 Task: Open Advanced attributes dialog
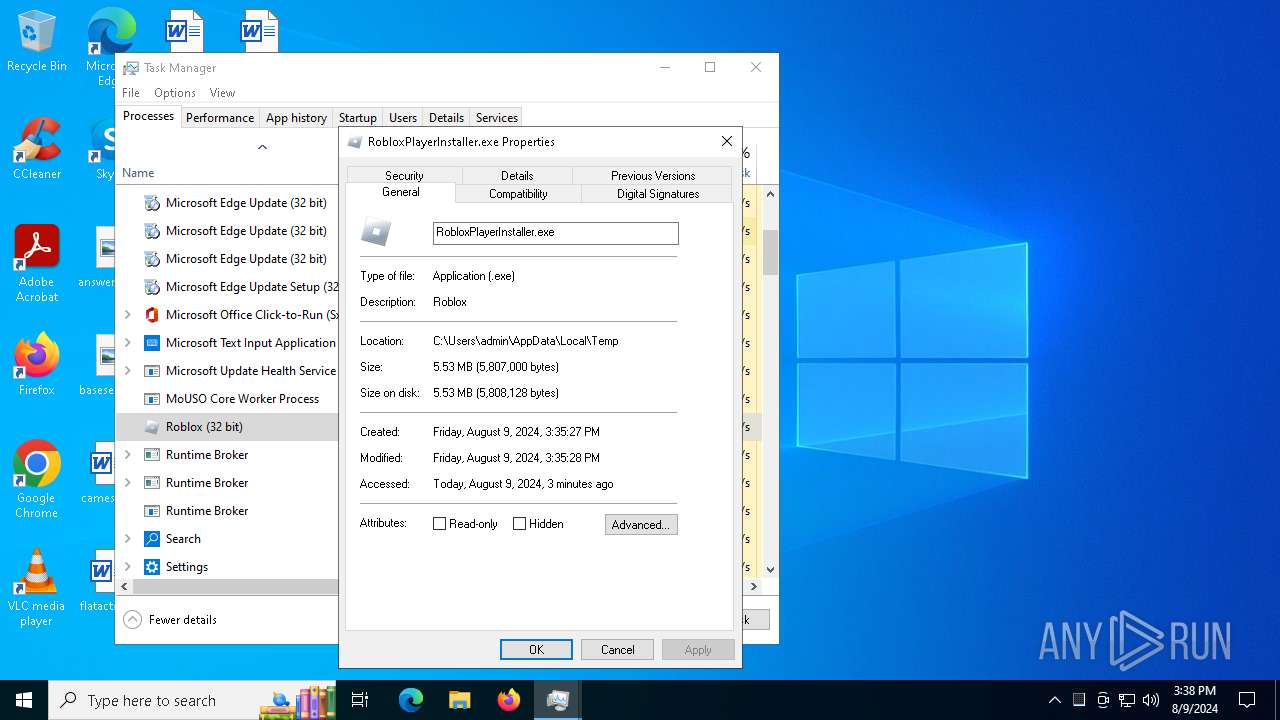click(x=641, y=525)
